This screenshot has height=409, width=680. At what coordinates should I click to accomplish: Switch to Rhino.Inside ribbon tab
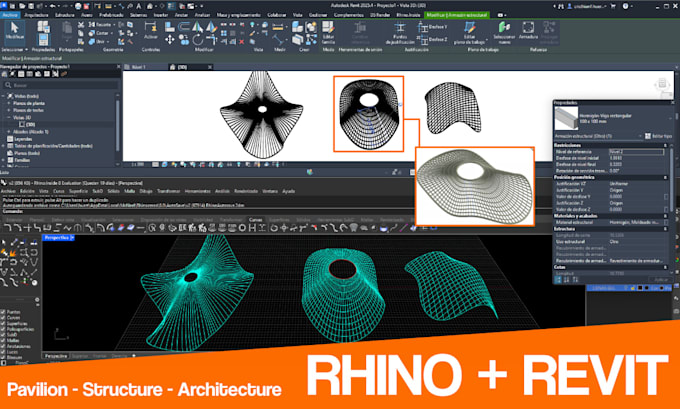pyautogui.click(x=408, y=15)
